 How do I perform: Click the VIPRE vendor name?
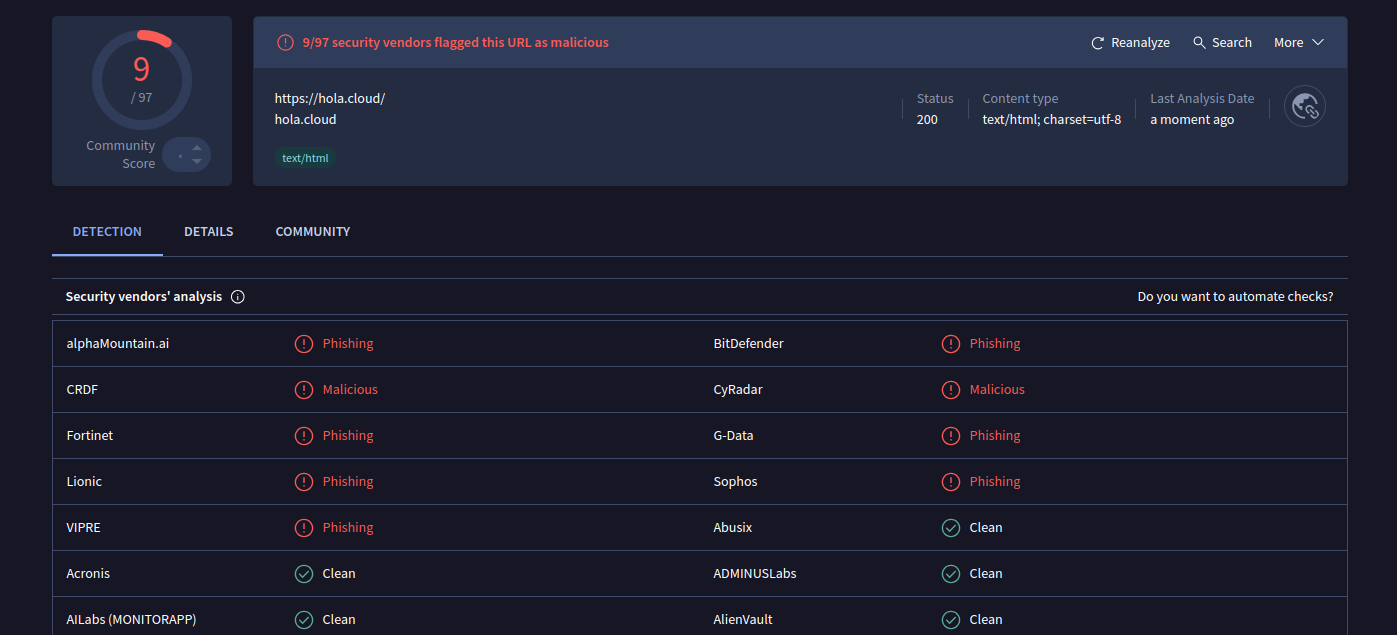pyautogui.click(x=84, y=527)
